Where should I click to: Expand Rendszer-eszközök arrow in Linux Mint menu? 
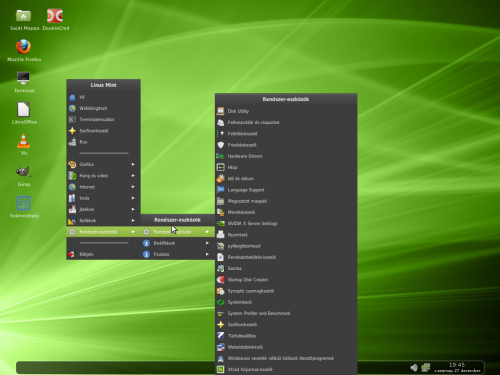point(133,232)
